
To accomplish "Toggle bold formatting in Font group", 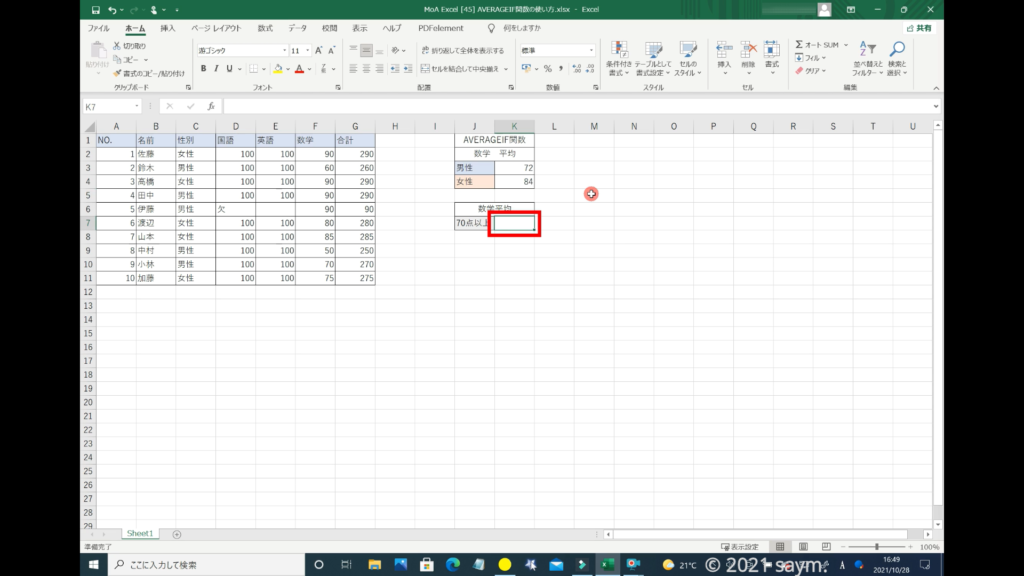I will click(203, 69).
